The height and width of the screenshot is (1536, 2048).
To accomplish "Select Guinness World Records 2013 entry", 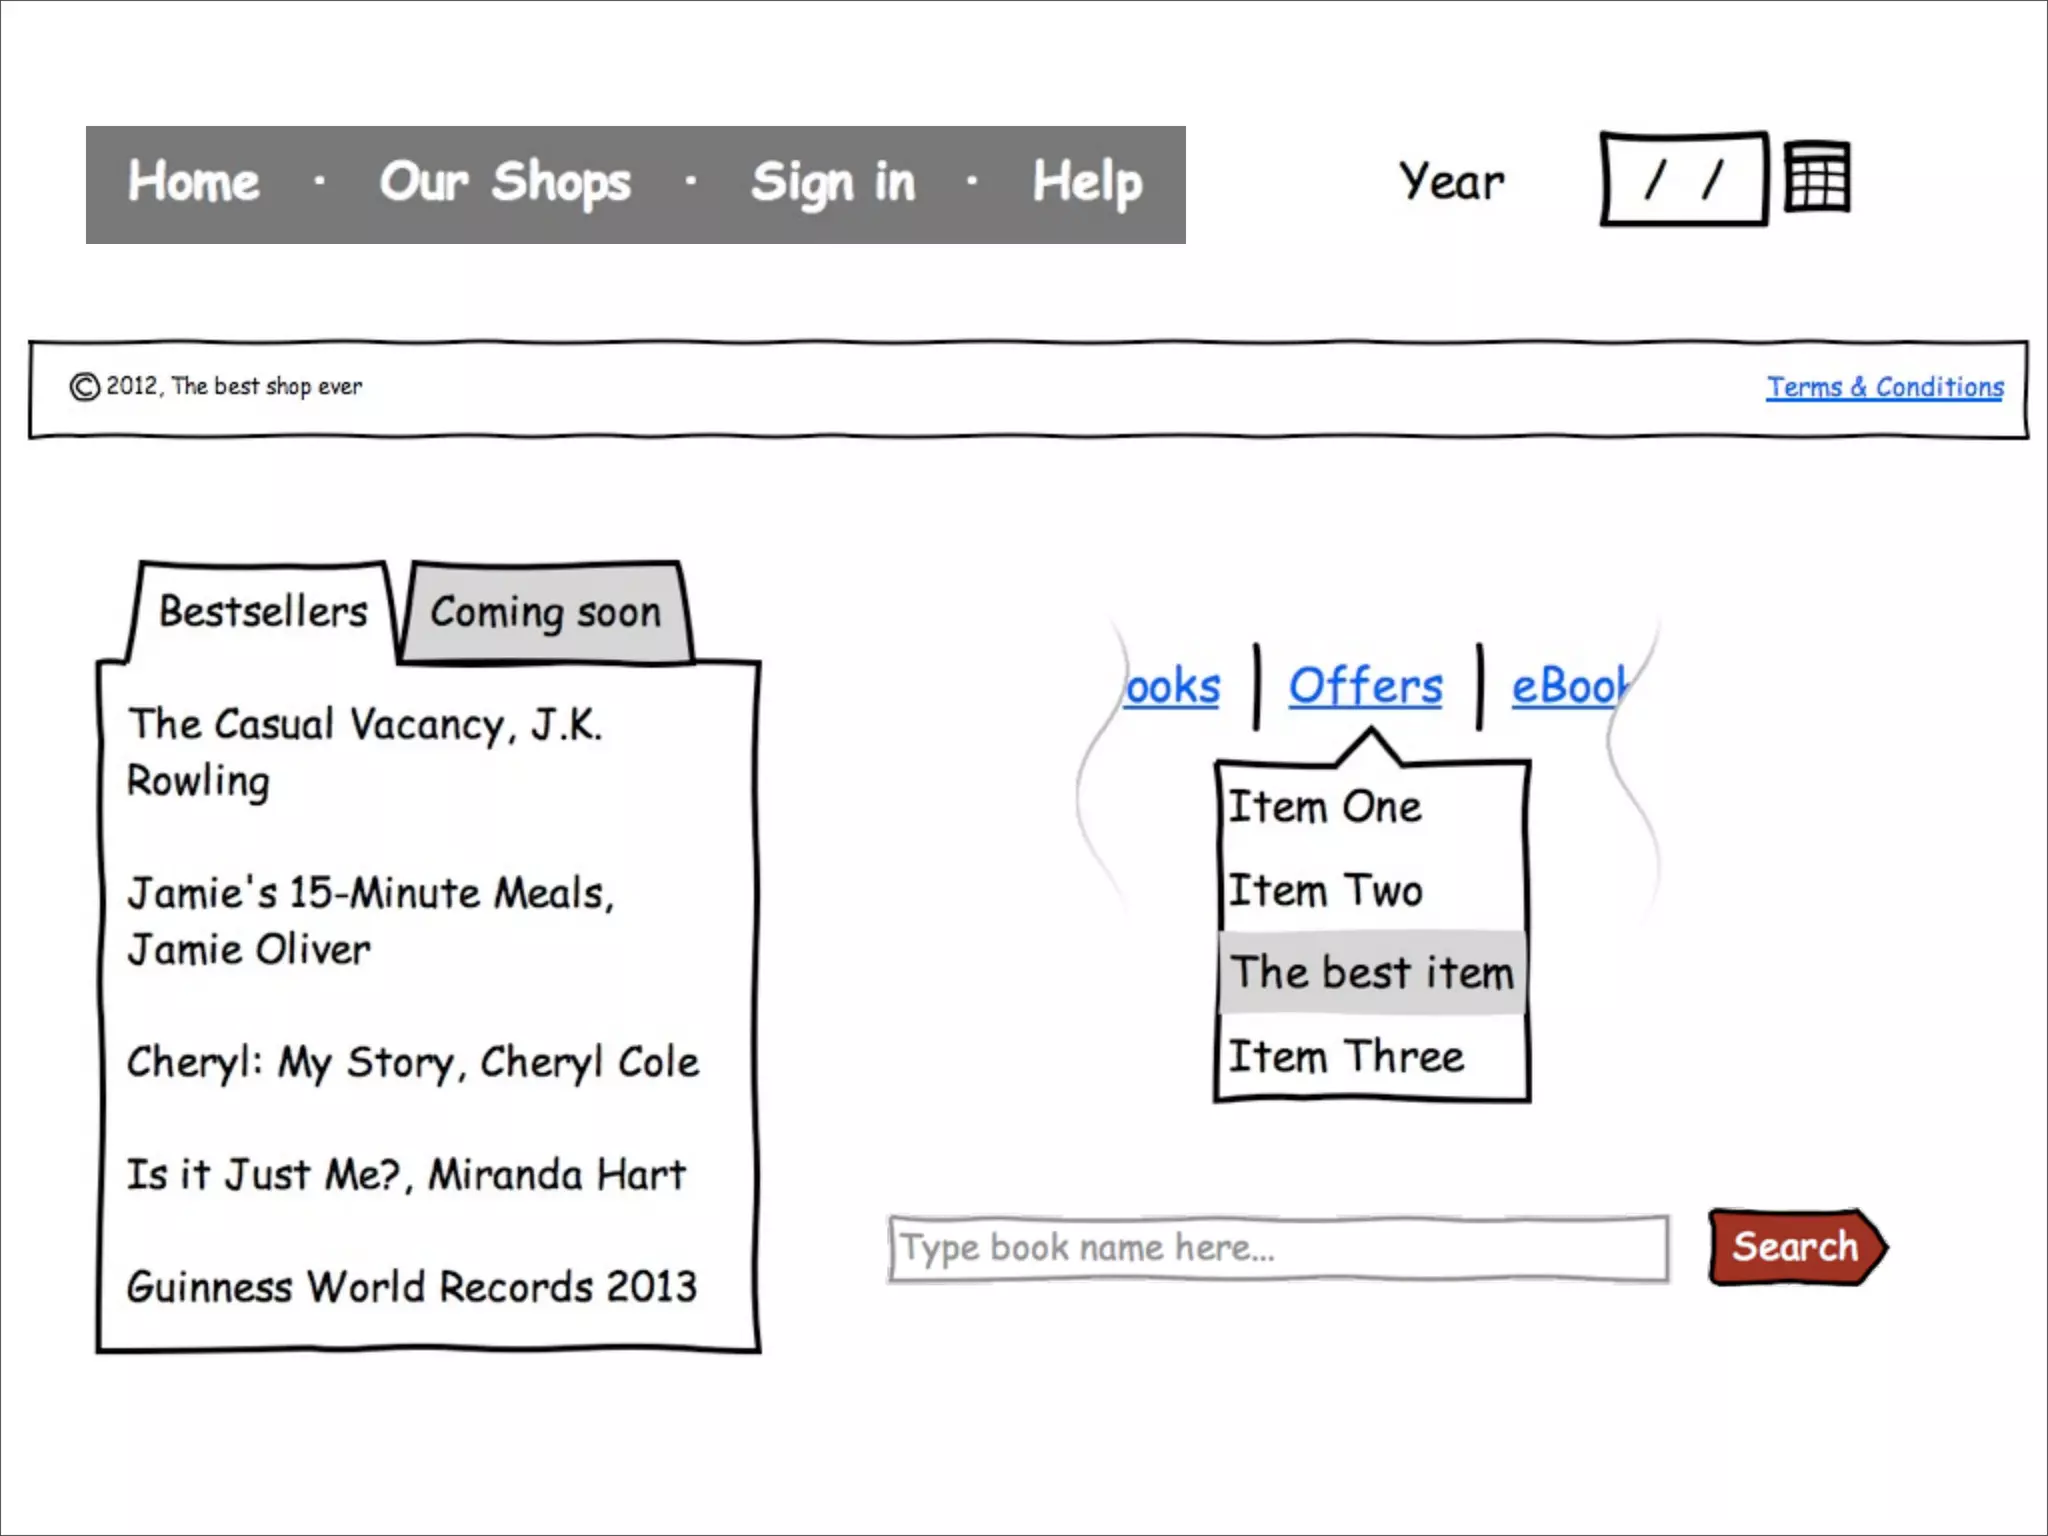I will coord(411,1287).
